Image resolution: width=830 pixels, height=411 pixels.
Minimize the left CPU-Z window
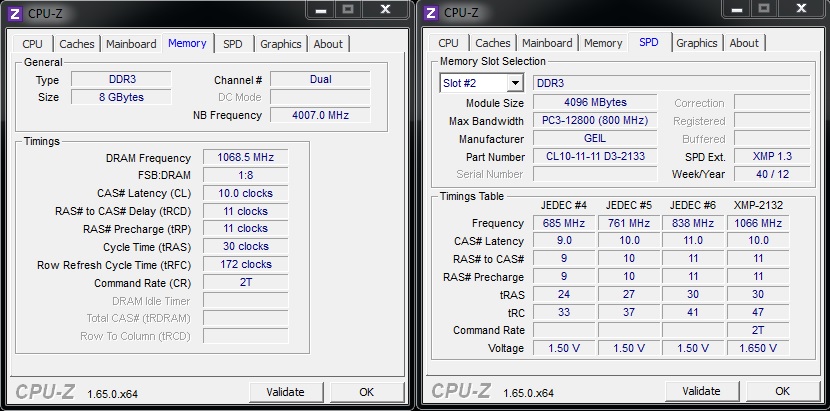click(x=319, y=10)
